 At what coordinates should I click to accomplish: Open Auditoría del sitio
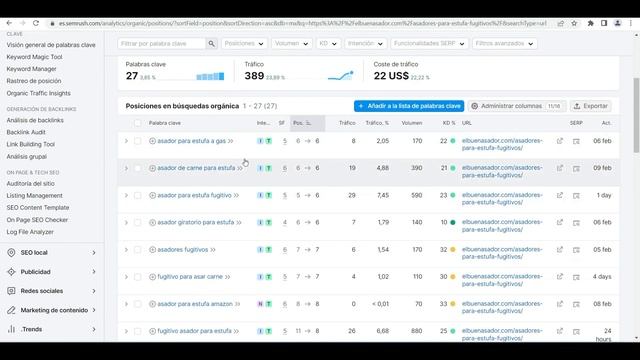click(30, 184)
